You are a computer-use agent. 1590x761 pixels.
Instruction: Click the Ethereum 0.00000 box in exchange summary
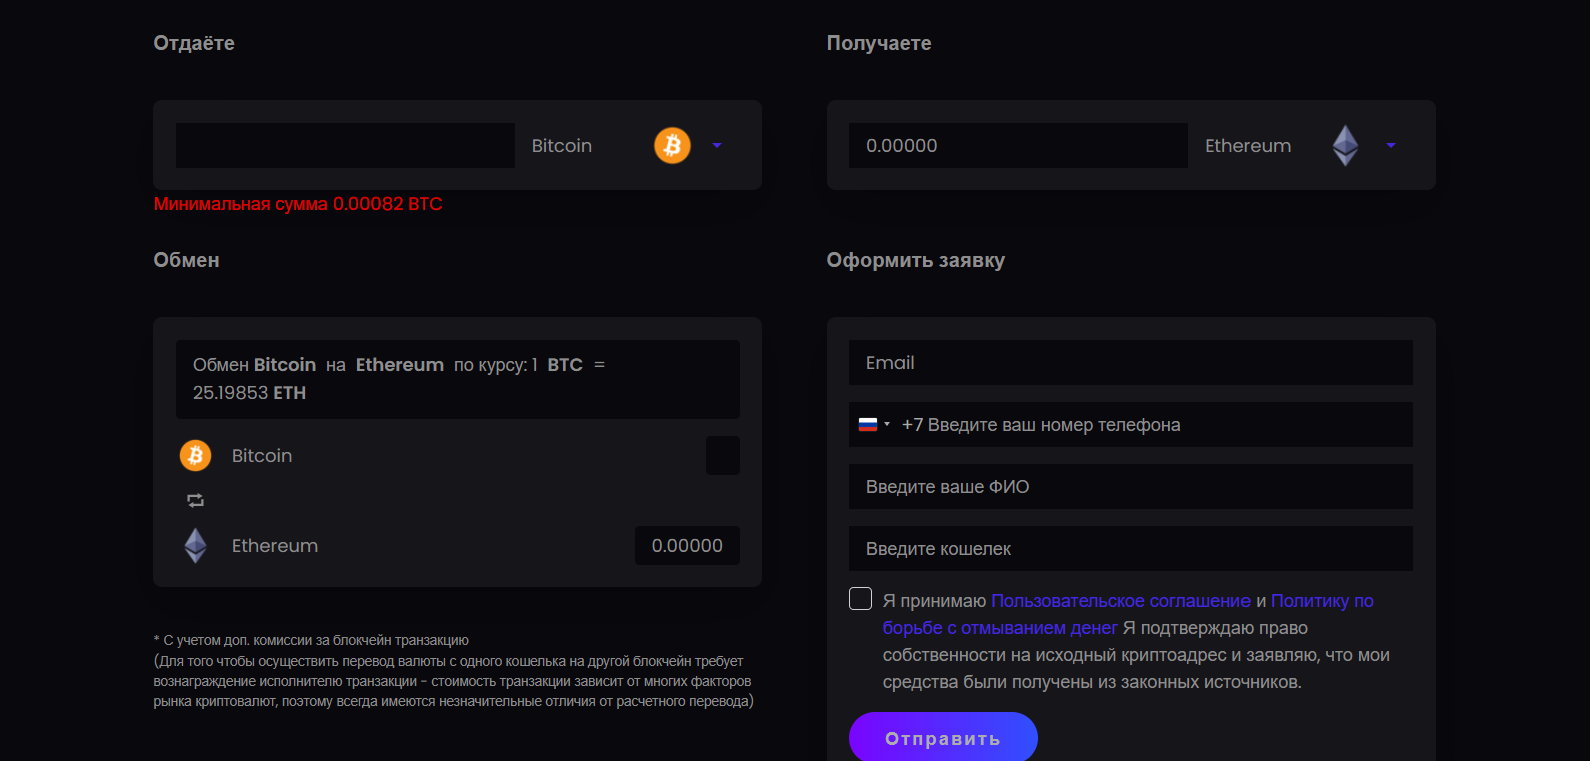point(687,545)
